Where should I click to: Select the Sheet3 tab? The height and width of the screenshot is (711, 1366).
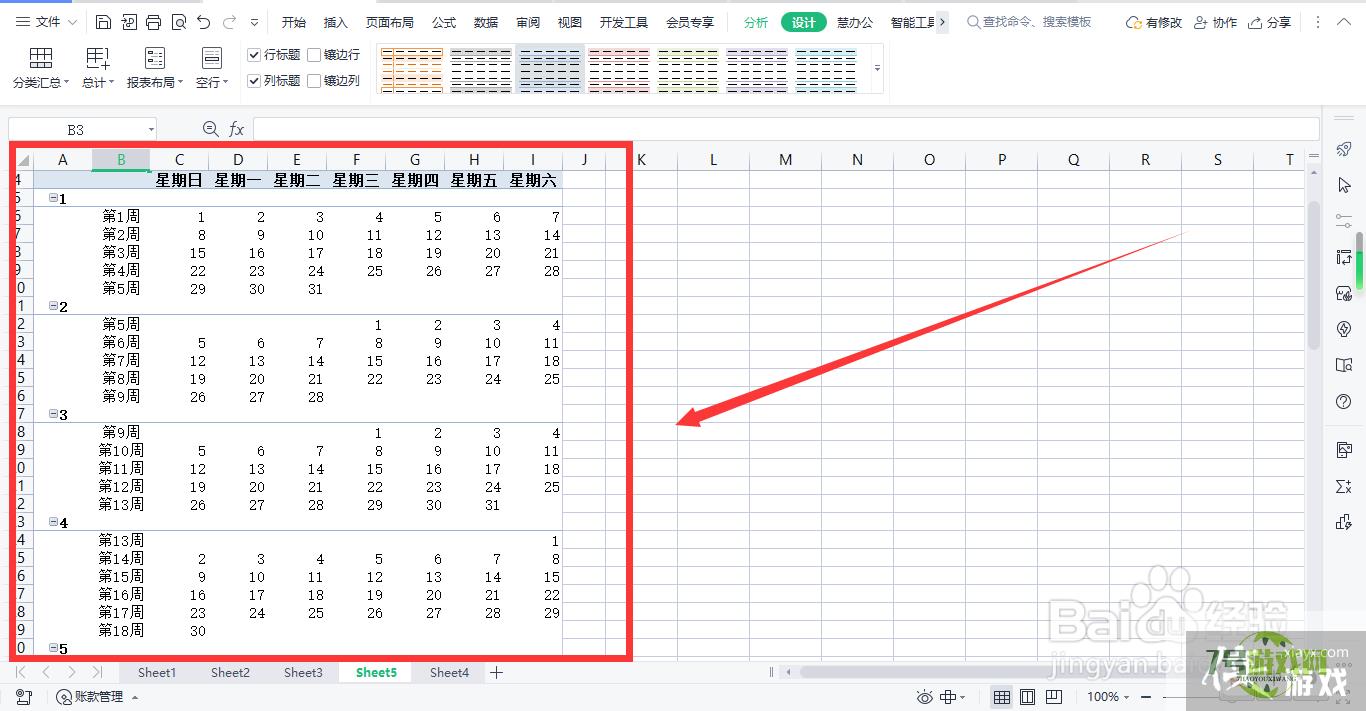(303, 673)
